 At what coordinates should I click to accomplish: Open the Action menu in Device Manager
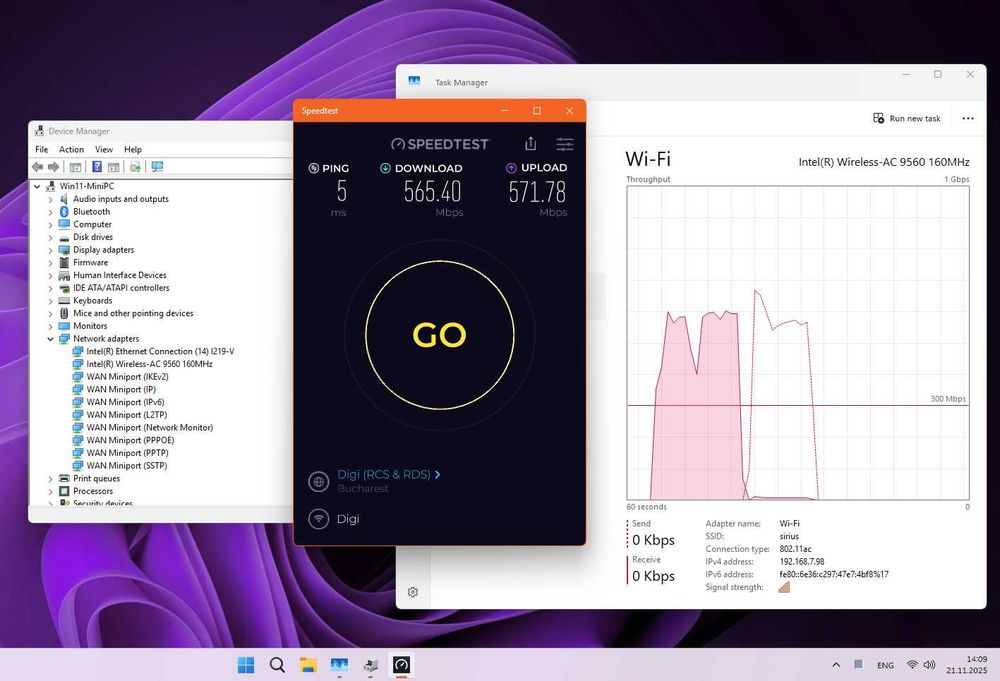pos(71,149)
